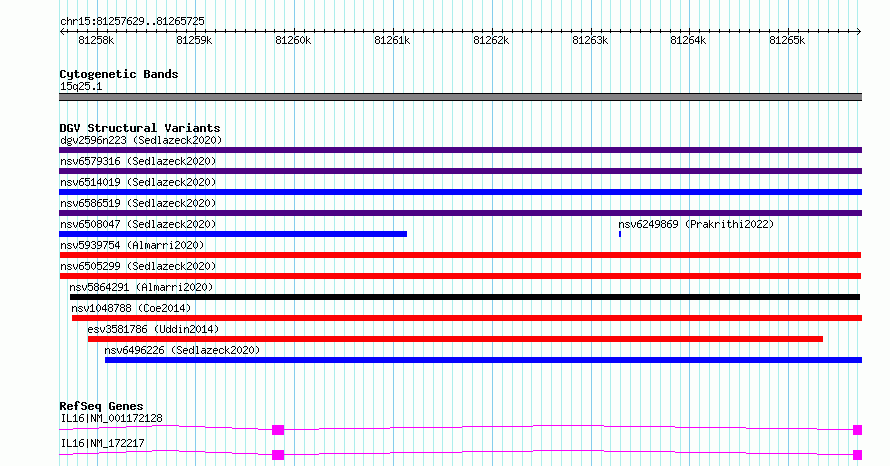Click the ruler's left arrow end
The image size is (890, 466).
tap(62, 32)
